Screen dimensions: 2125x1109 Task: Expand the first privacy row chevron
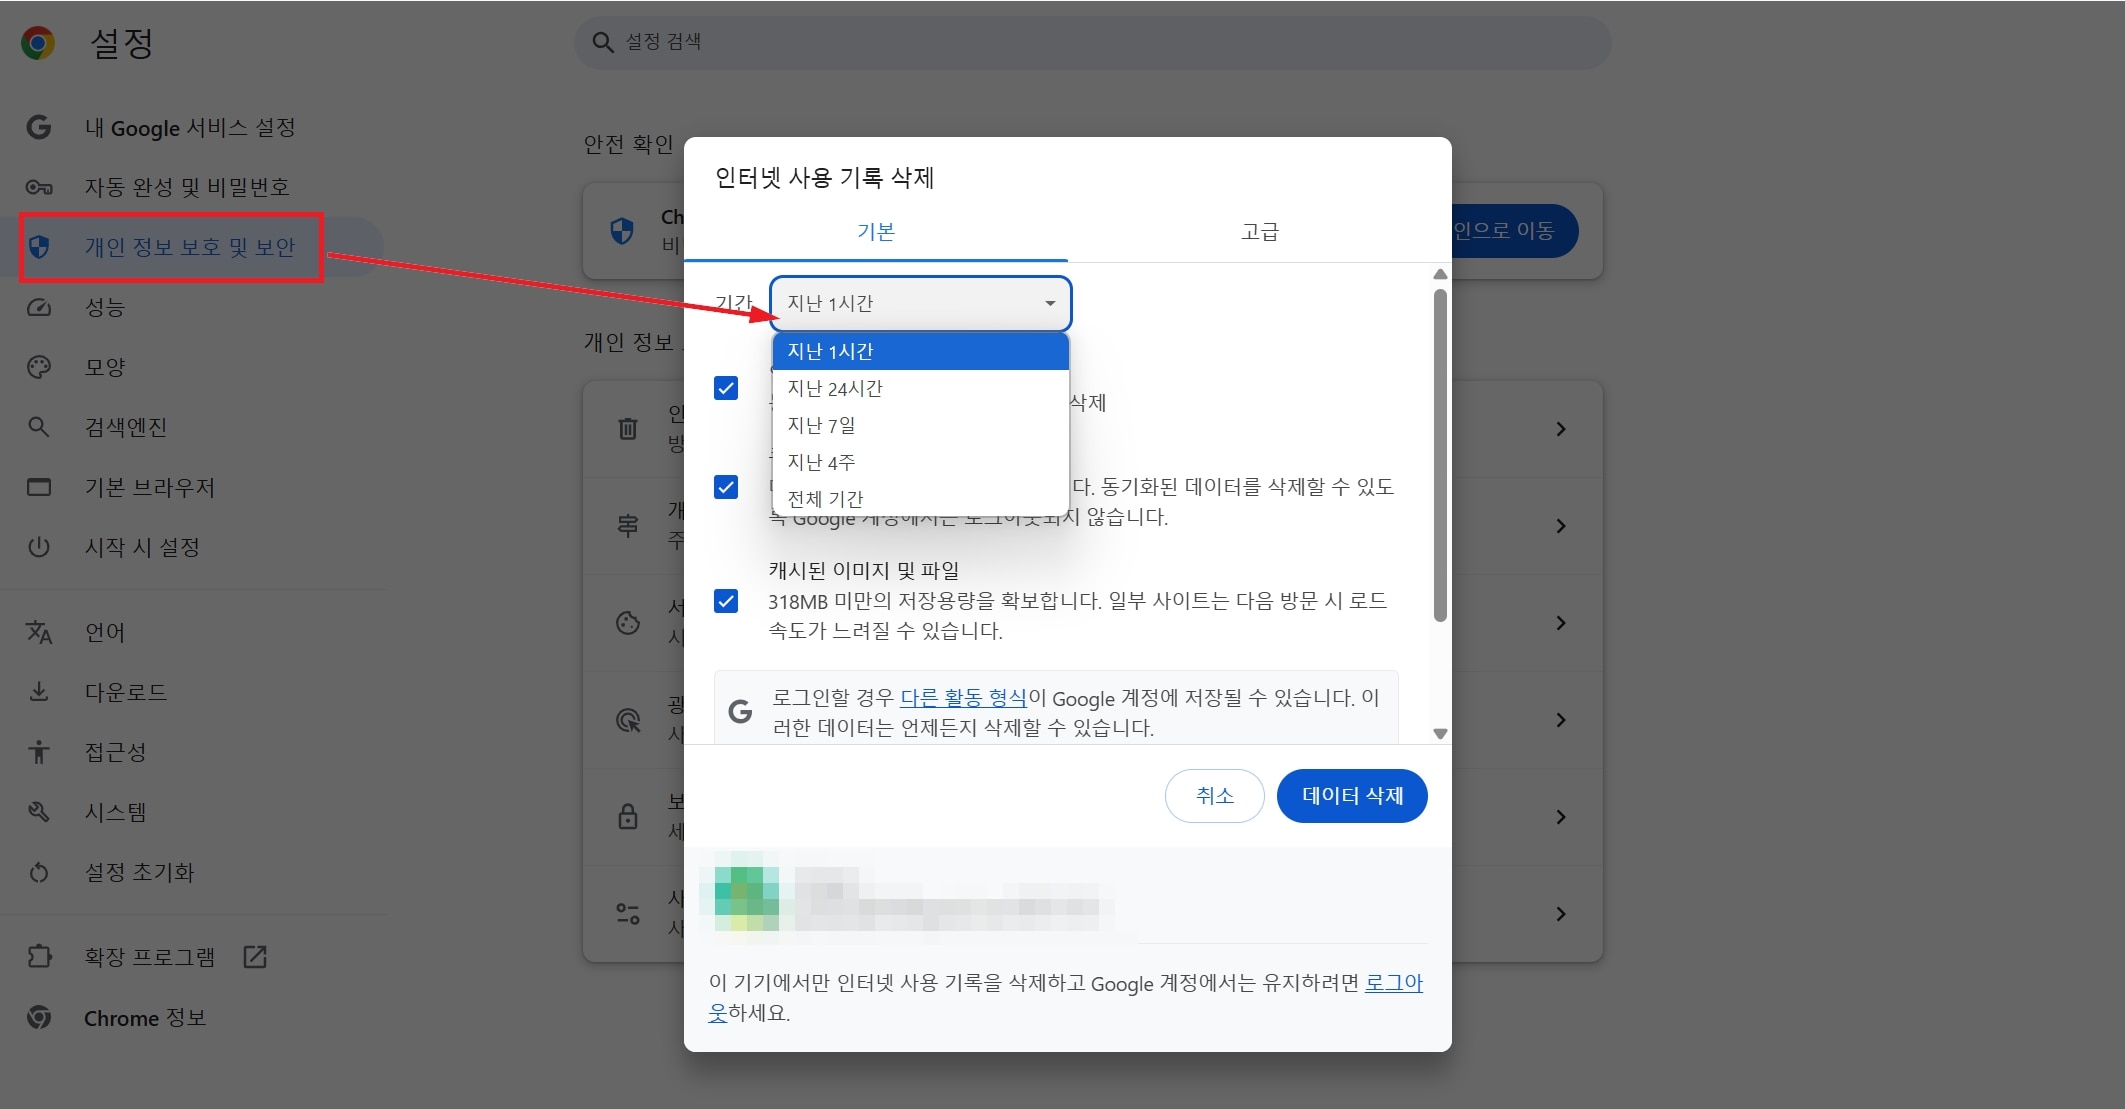click(1561, 429)
